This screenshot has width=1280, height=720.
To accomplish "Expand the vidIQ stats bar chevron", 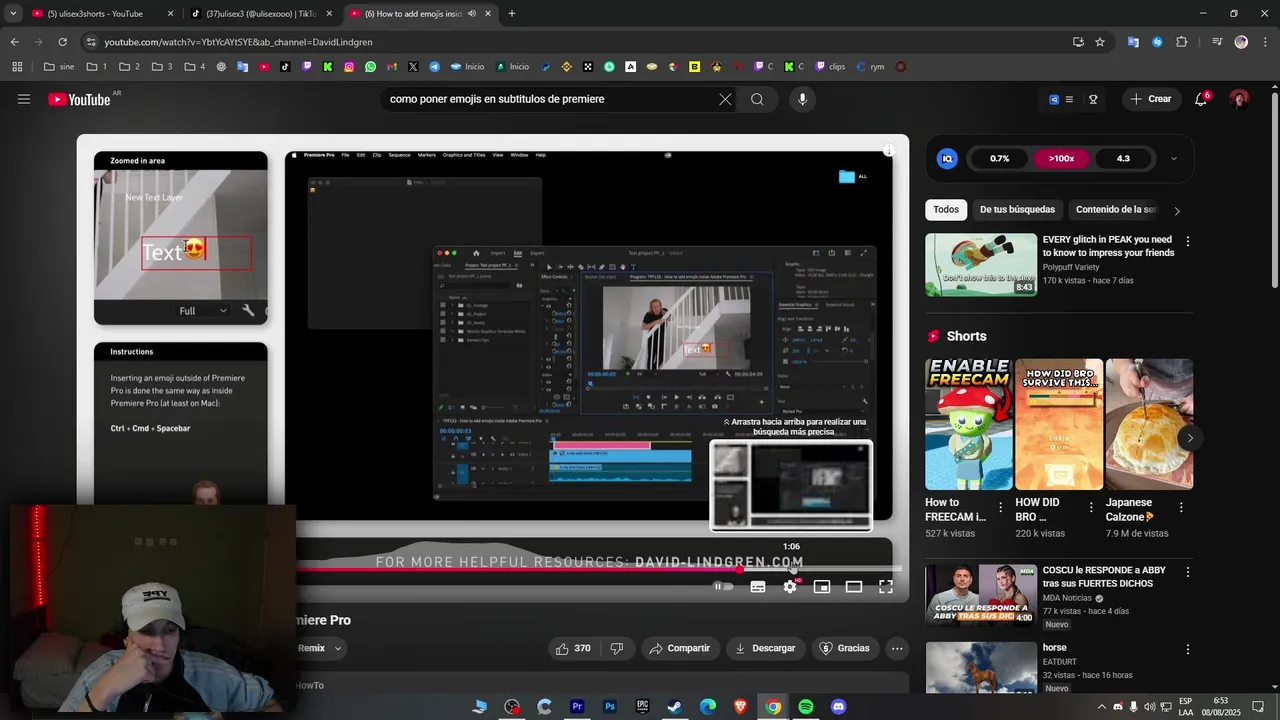I will [1174, 159].
